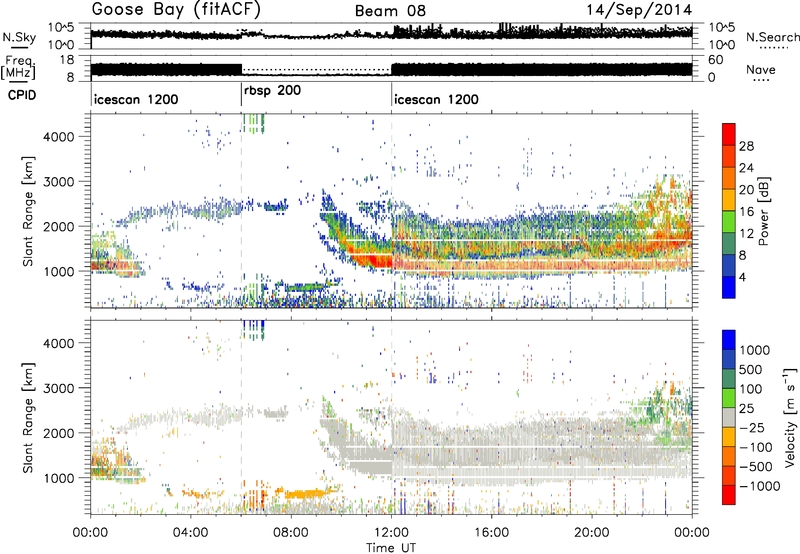Click the 20:00 time tick label

(x=591, y=533)
